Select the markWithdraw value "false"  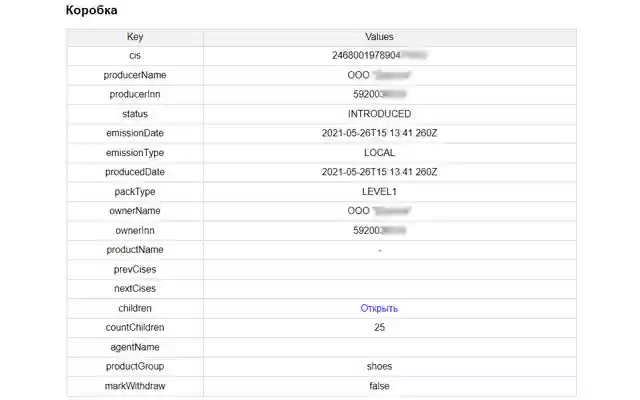(x=379, y=385)
